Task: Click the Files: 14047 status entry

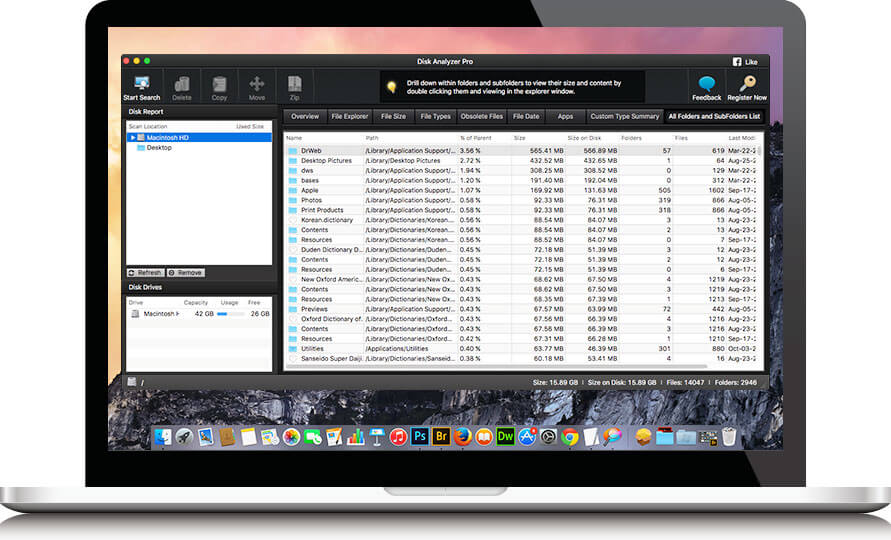Action: [x=685, y=383]
